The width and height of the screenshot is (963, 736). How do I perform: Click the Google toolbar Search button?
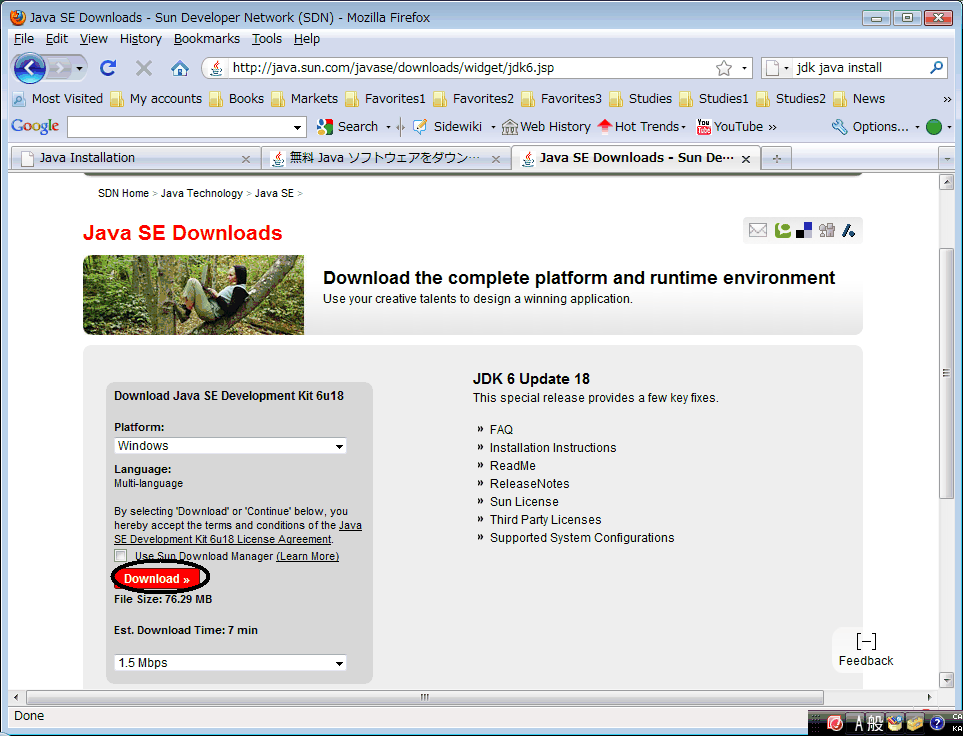coord(348,127)
